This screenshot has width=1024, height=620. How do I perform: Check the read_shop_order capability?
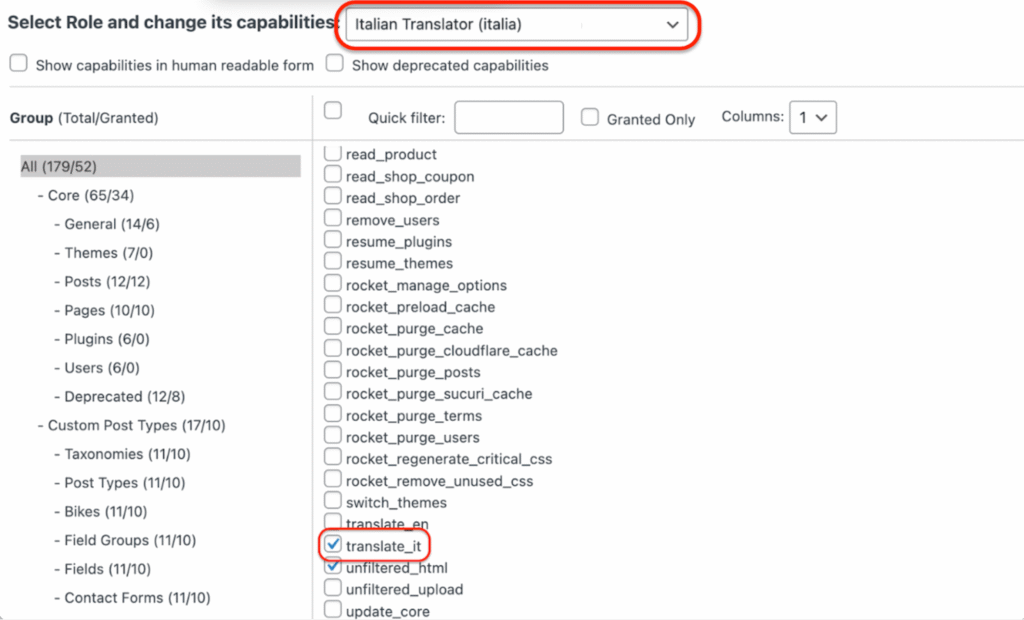333,197
